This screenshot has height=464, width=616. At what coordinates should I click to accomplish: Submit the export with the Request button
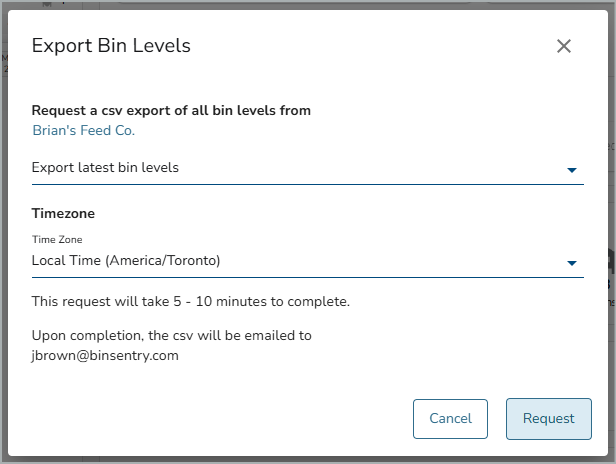coord(548,419)
